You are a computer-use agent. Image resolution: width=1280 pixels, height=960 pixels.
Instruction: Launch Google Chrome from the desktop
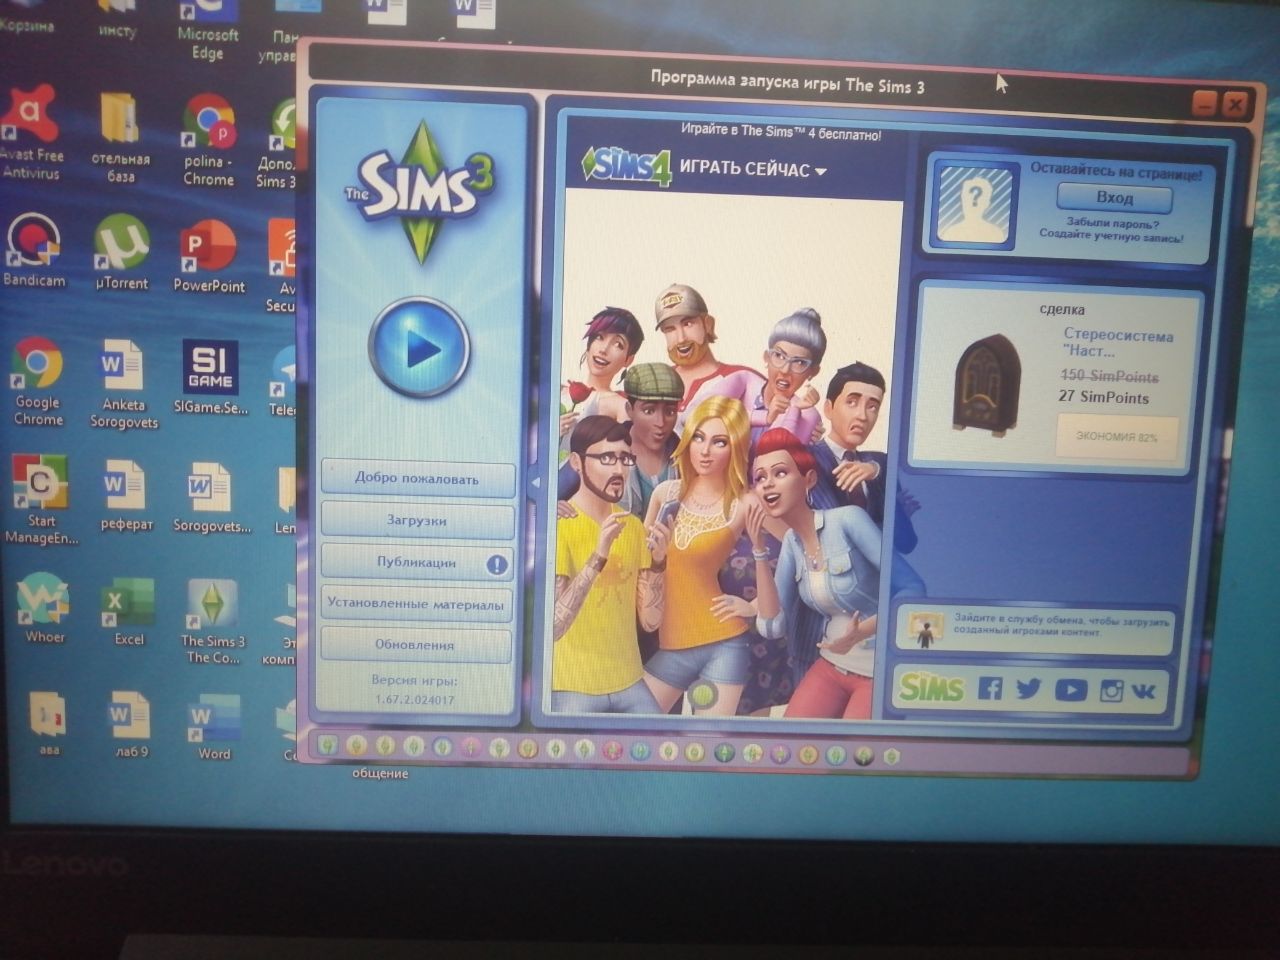coord(37,382)
